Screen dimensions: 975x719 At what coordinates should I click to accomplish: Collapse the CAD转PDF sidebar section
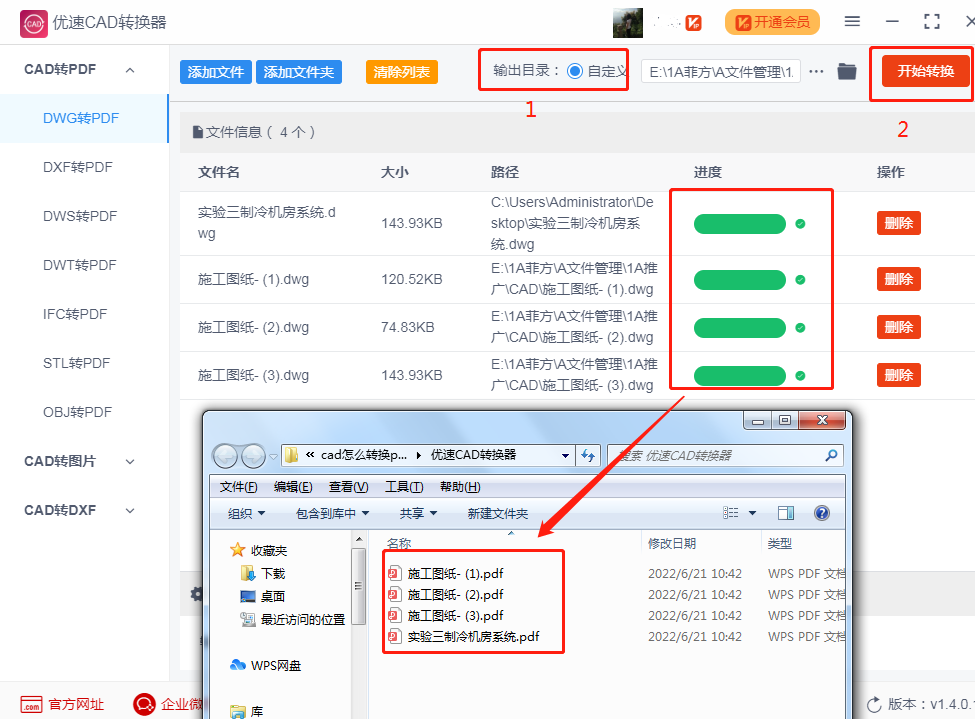click(x=130, y=70)
